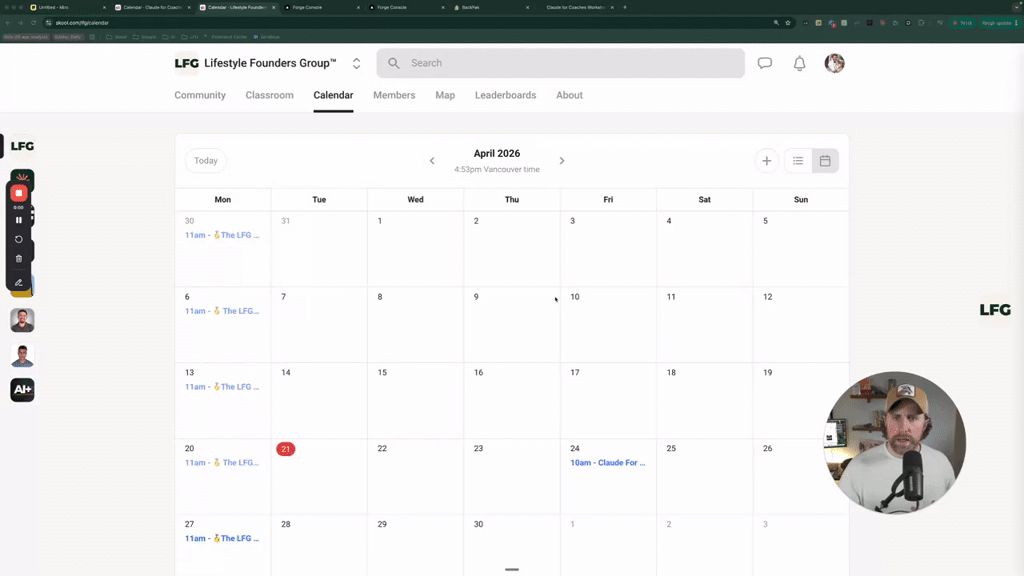Pause the screen recording
The image size is (1024, 576).
18,220
